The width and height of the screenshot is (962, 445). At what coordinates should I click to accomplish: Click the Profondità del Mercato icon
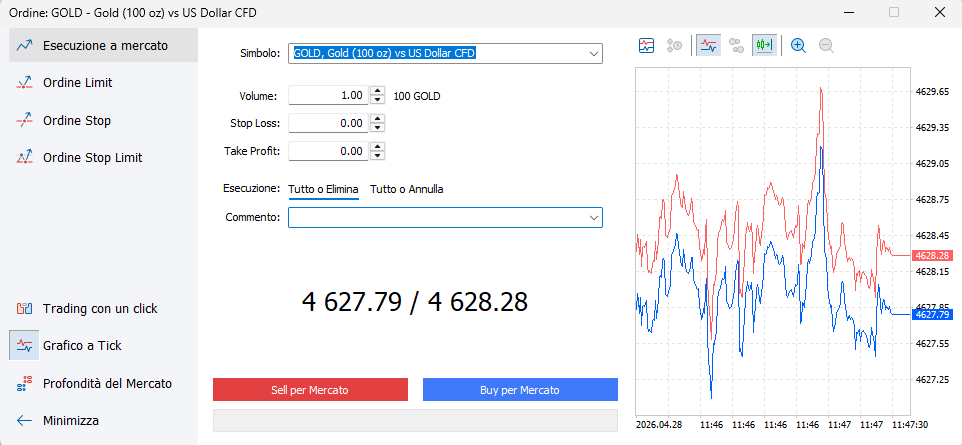coord(25,384)
